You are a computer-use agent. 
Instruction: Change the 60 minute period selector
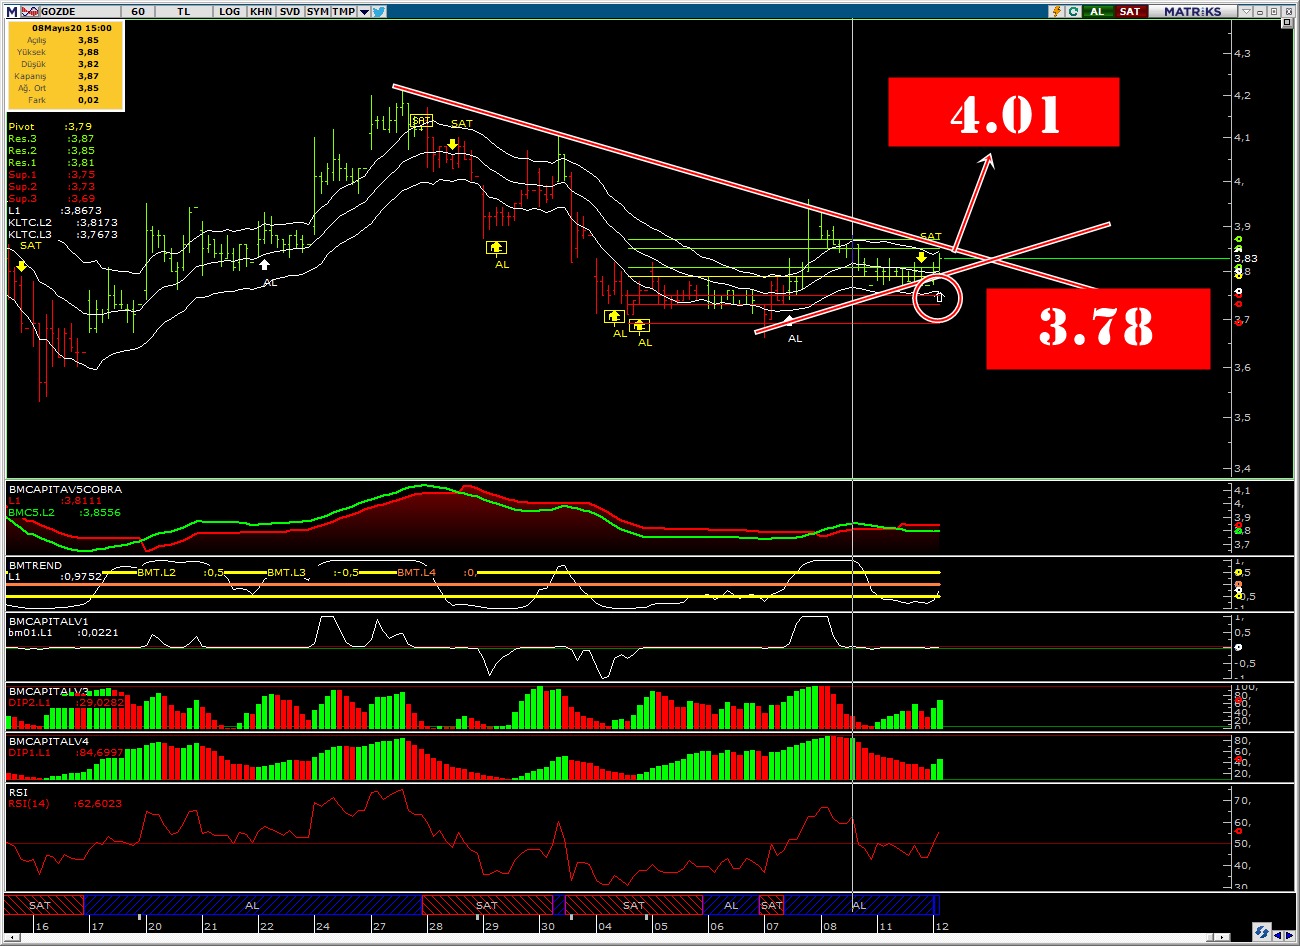[x=138, y=11]
